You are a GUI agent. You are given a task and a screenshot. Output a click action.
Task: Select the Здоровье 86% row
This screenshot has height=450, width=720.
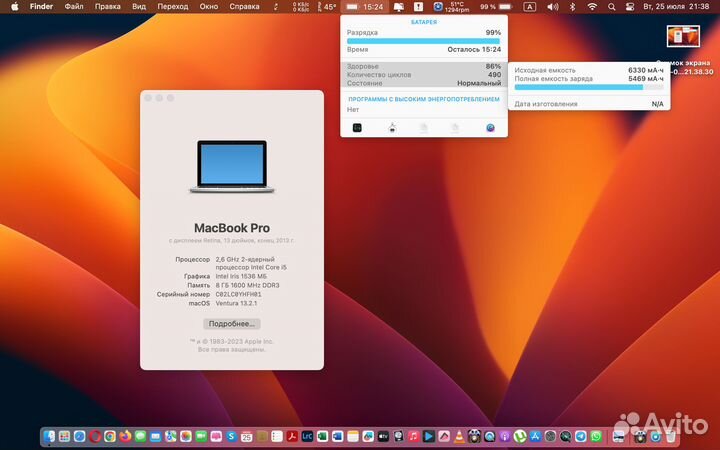[424, 66]
